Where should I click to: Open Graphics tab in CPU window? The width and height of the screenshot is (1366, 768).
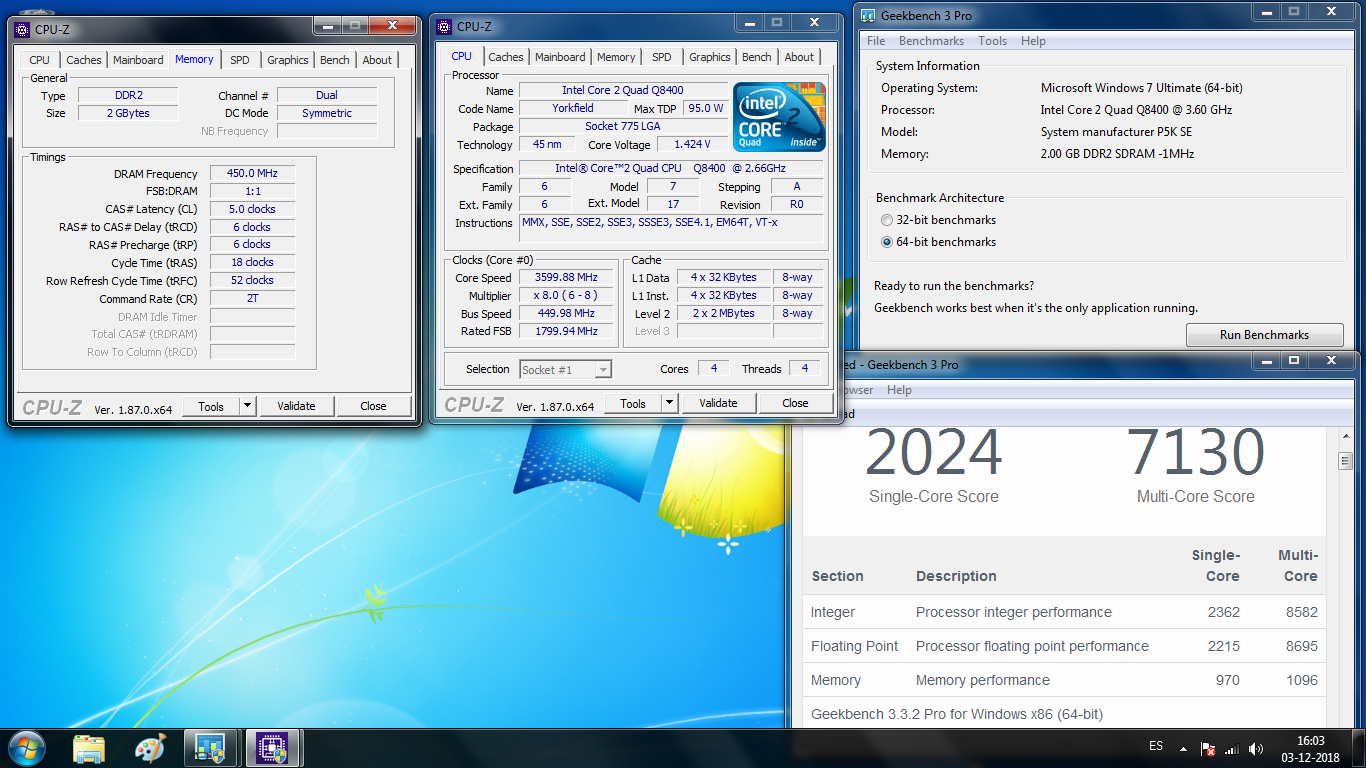[710, 57]
